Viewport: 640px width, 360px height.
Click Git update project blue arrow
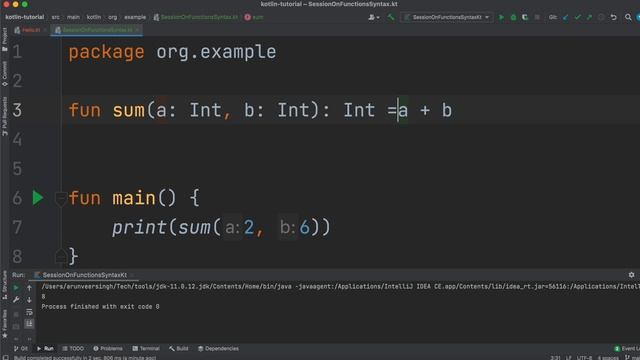[x=566, y=17]
